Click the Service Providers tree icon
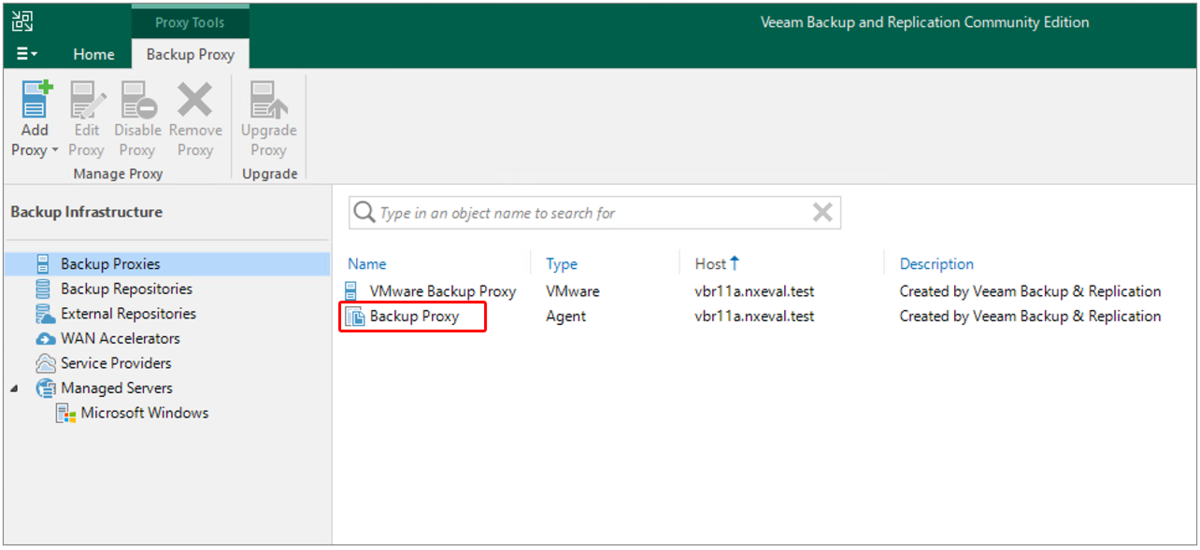The height and width of the screenshot is (550, 1200). (x=45, y=363)
